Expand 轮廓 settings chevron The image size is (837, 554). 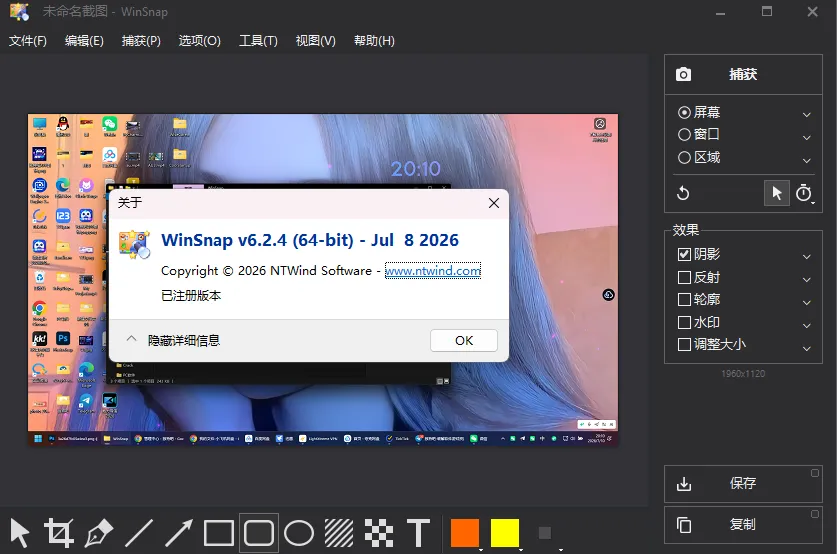point(807,303)
